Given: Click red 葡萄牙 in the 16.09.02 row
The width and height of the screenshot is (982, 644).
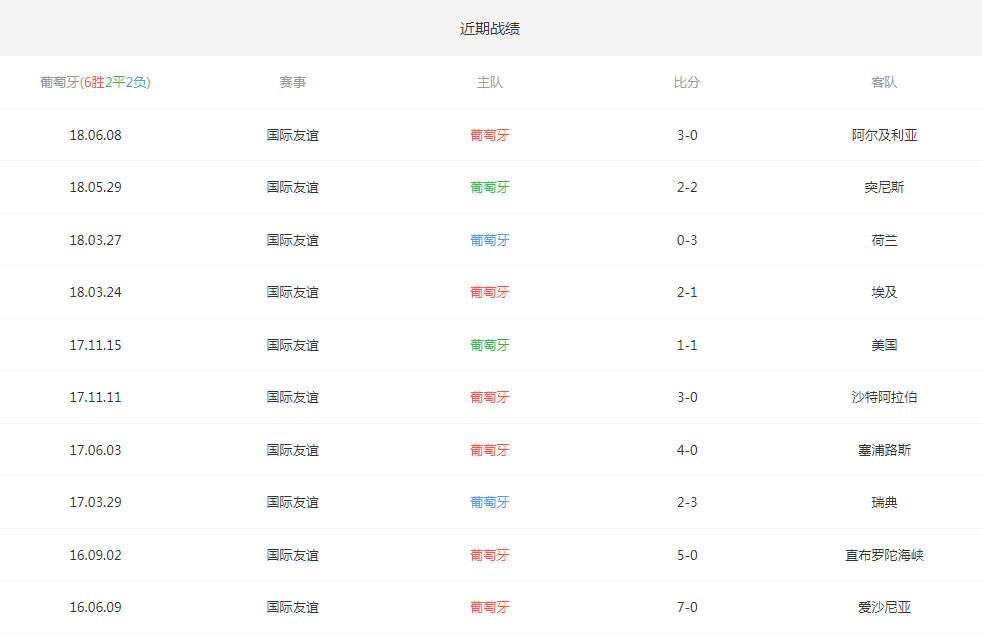Looking at the screenshot, I should pyautogui.click(x=490, y=555).
